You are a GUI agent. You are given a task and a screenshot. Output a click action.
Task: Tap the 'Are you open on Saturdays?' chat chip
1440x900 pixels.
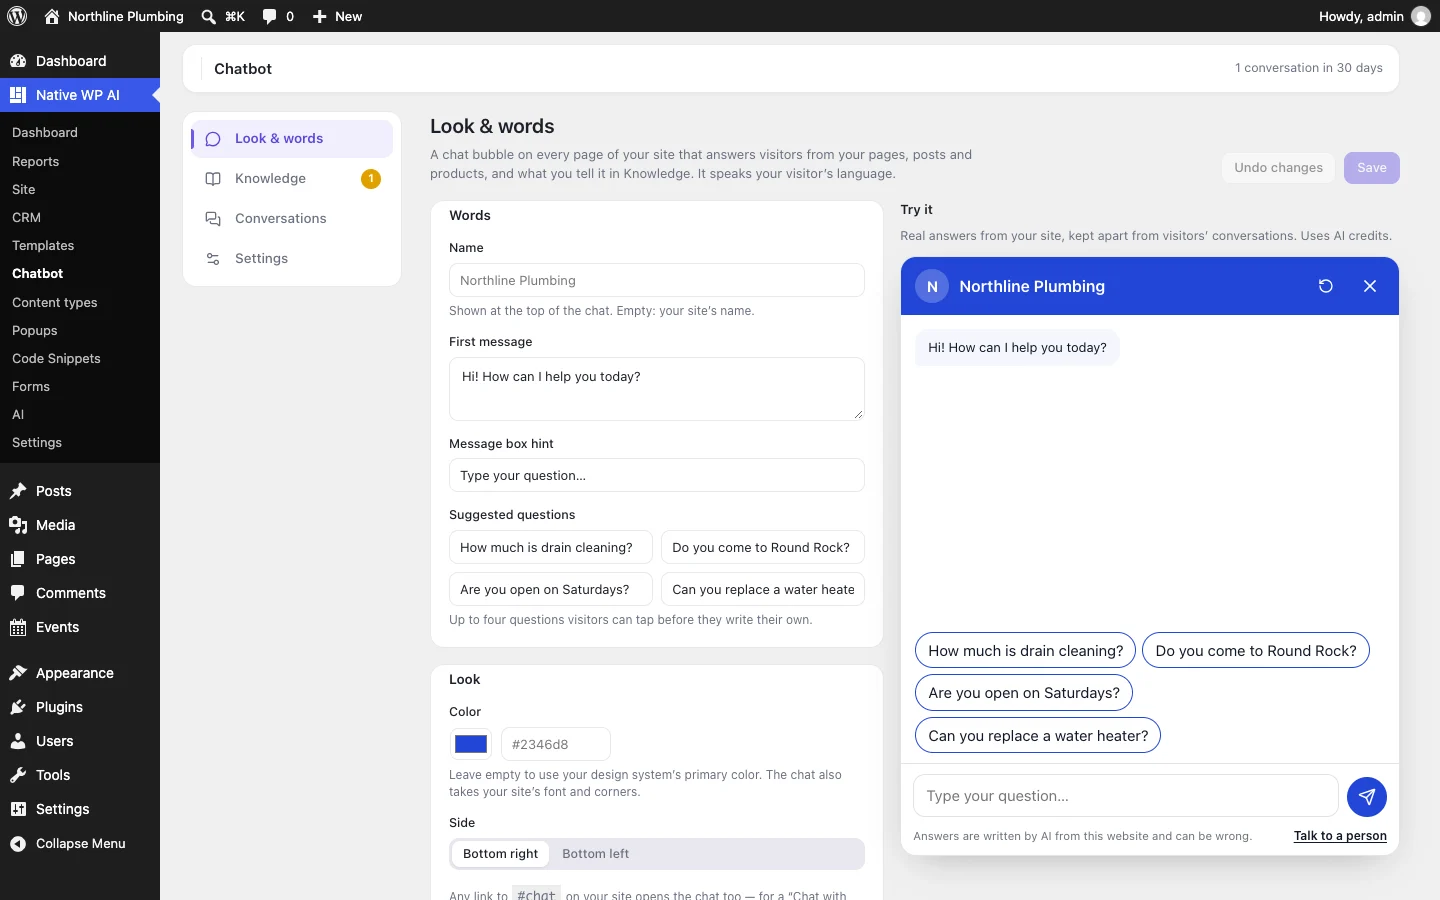[1024, 693]
